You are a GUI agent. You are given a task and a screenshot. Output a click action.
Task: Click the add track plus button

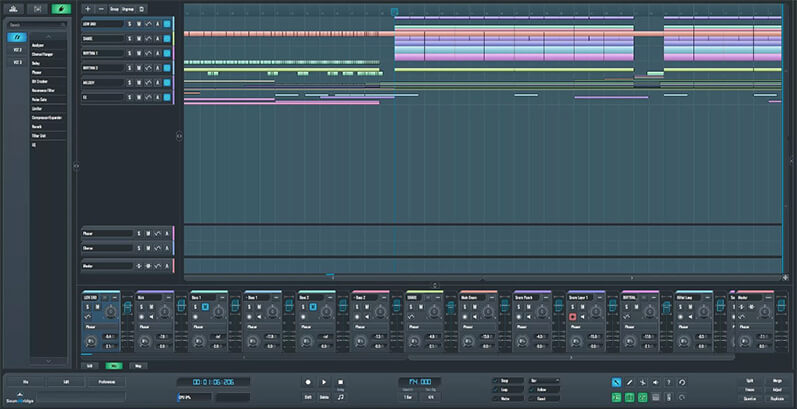click(87, 8)
